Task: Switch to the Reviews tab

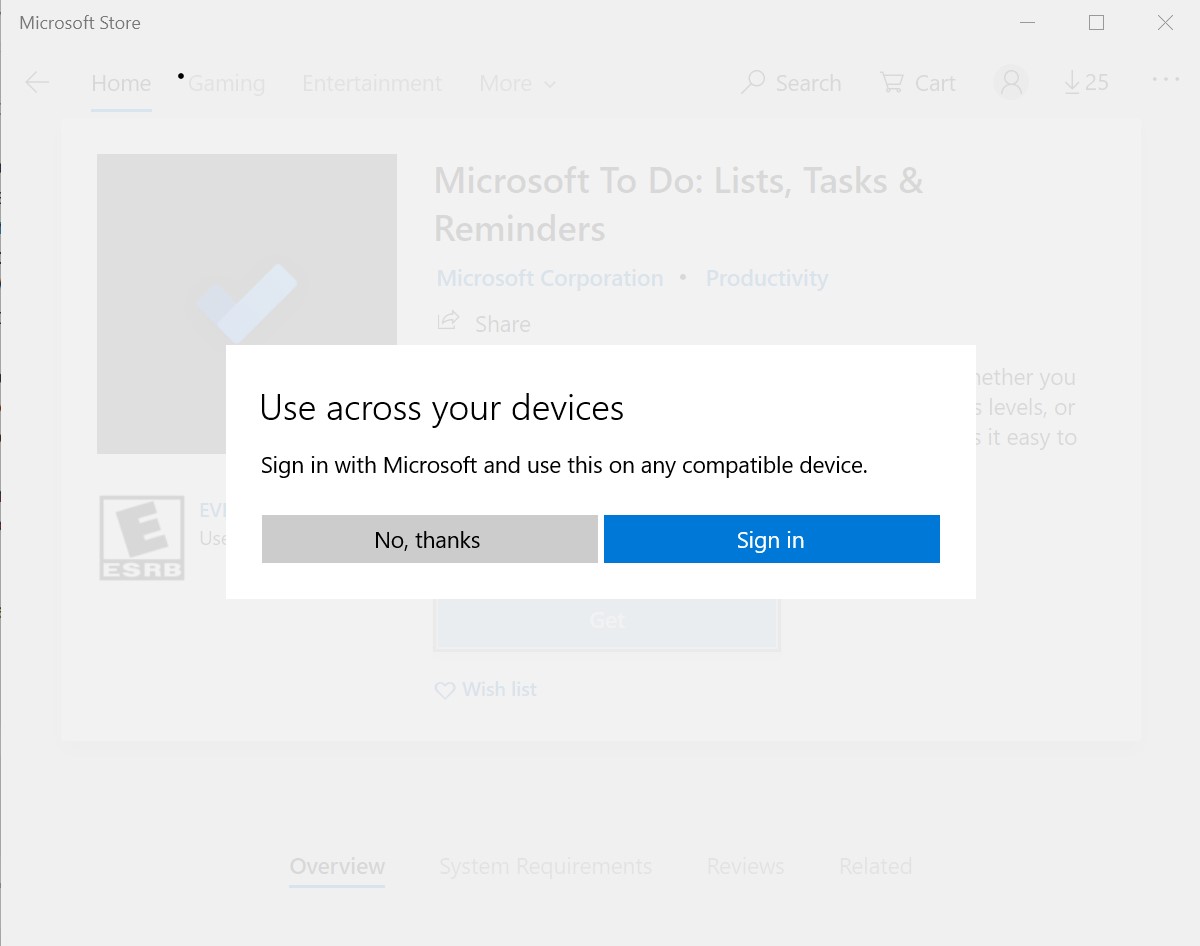Action: tap(745, 866)
